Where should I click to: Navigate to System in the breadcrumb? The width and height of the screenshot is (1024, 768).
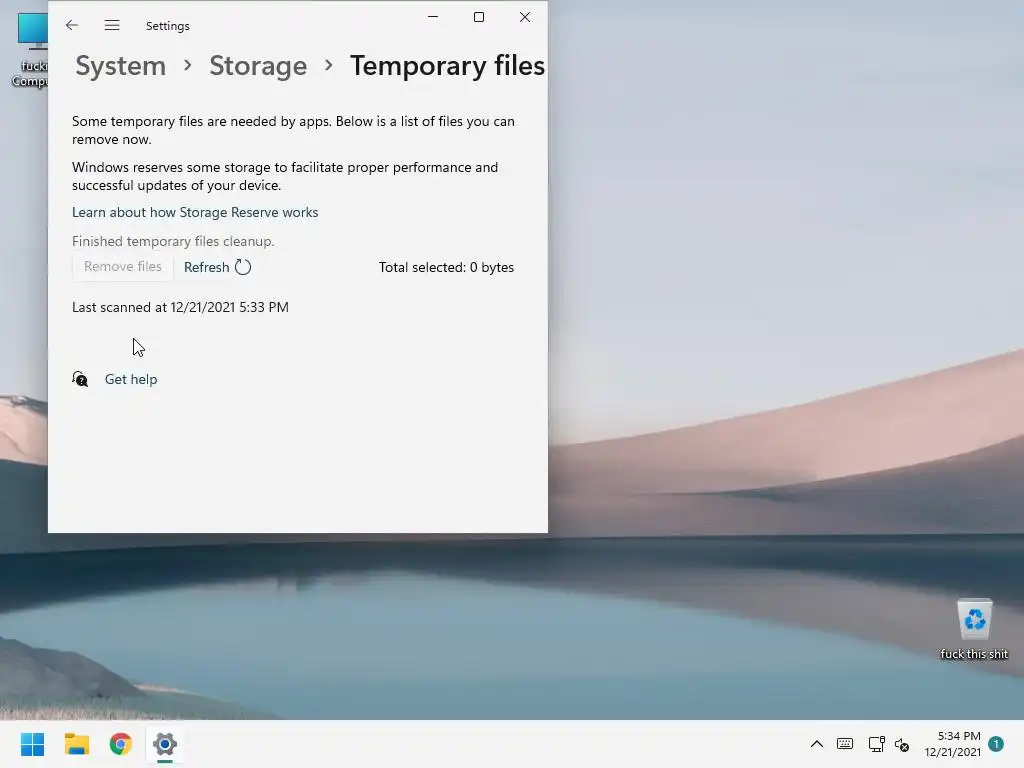121,66
